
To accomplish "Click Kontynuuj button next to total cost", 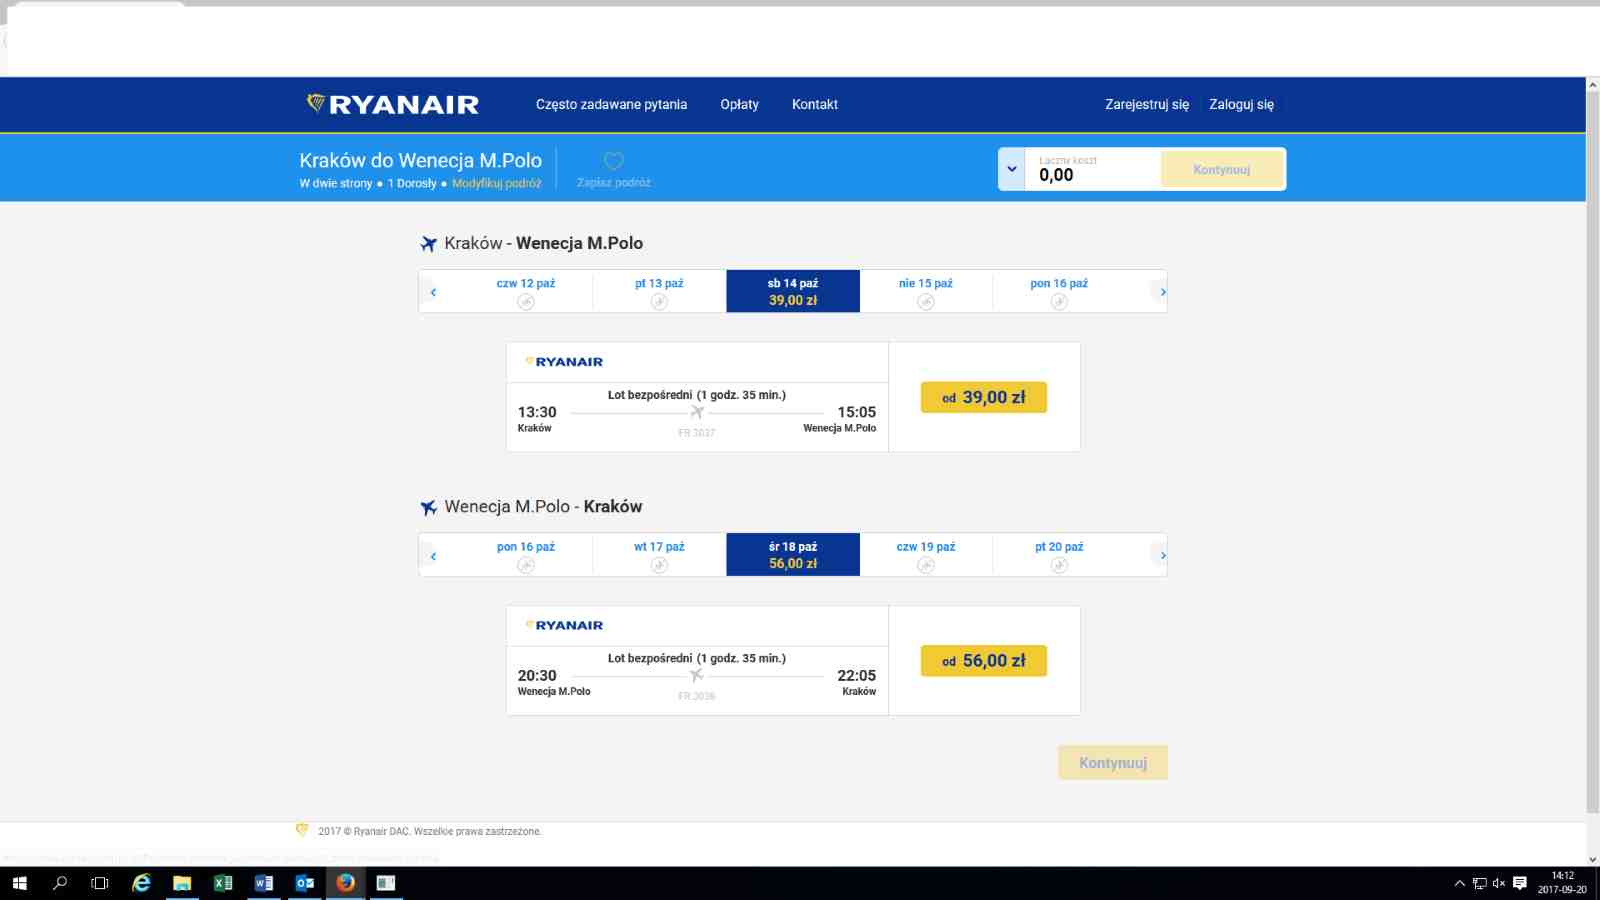I will (x=1222, y=169).
